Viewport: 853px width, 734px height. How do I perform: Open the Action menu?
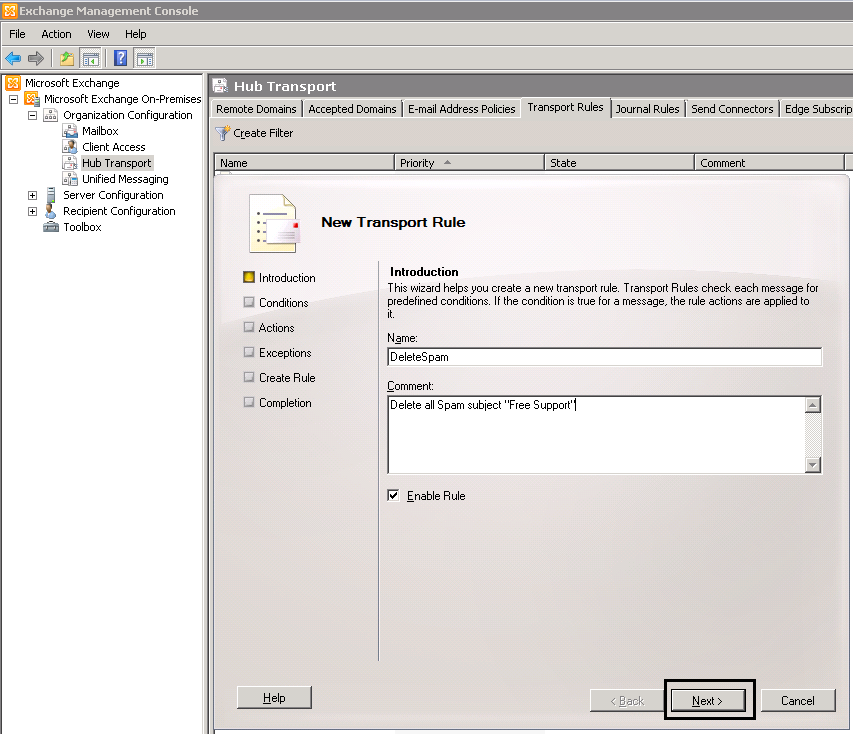tap(56, 34)
